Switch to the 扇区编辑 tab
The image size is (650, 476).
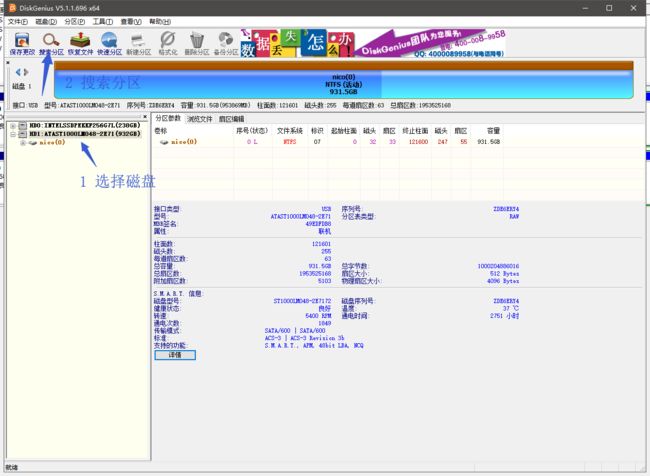[x=231, y=119]
